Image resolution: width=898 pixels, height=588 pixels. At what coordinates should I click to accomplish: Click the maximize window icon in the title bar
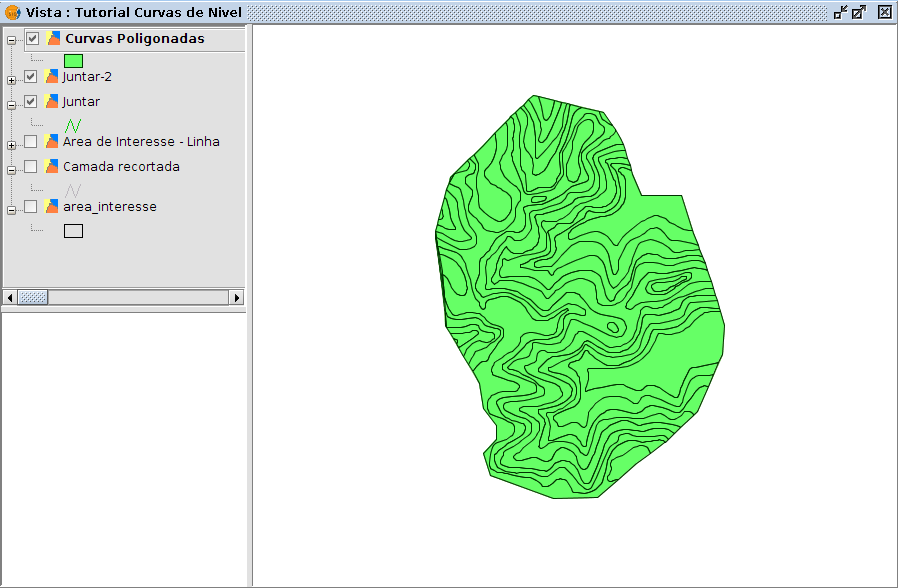859,12
